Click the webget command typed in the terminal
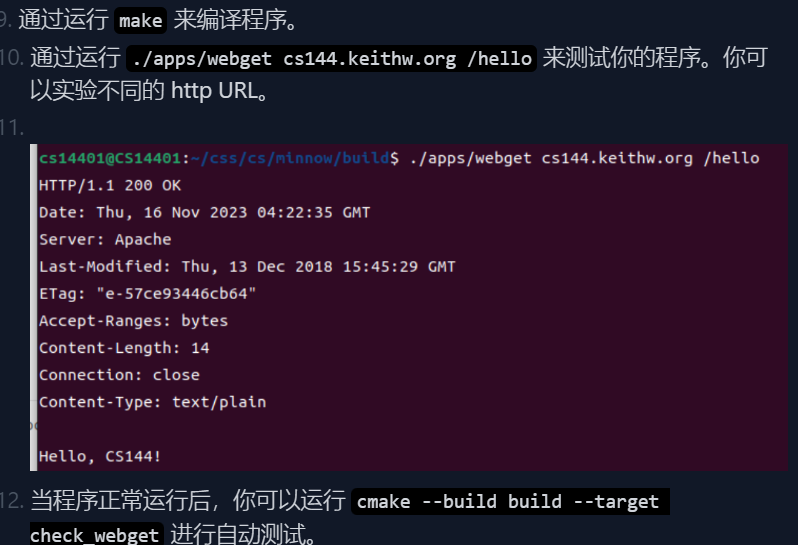 tap(584, 158)
